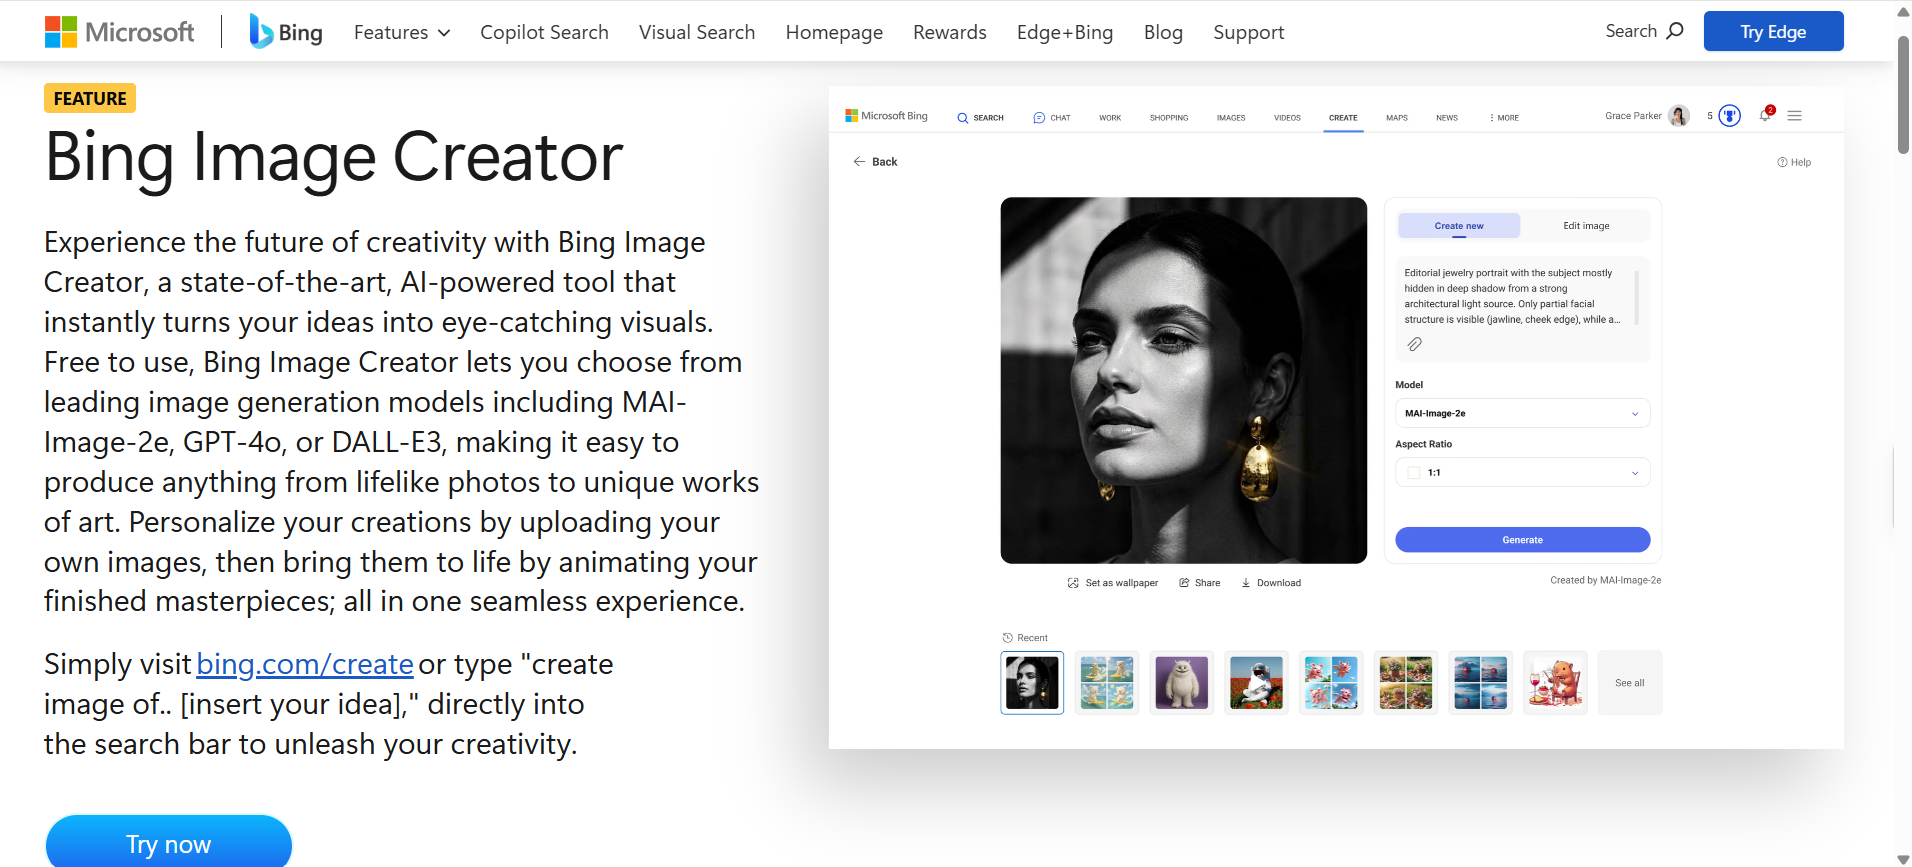
Task: Click the page's vertical scrollbar thumb
Action: (1903, 95)
